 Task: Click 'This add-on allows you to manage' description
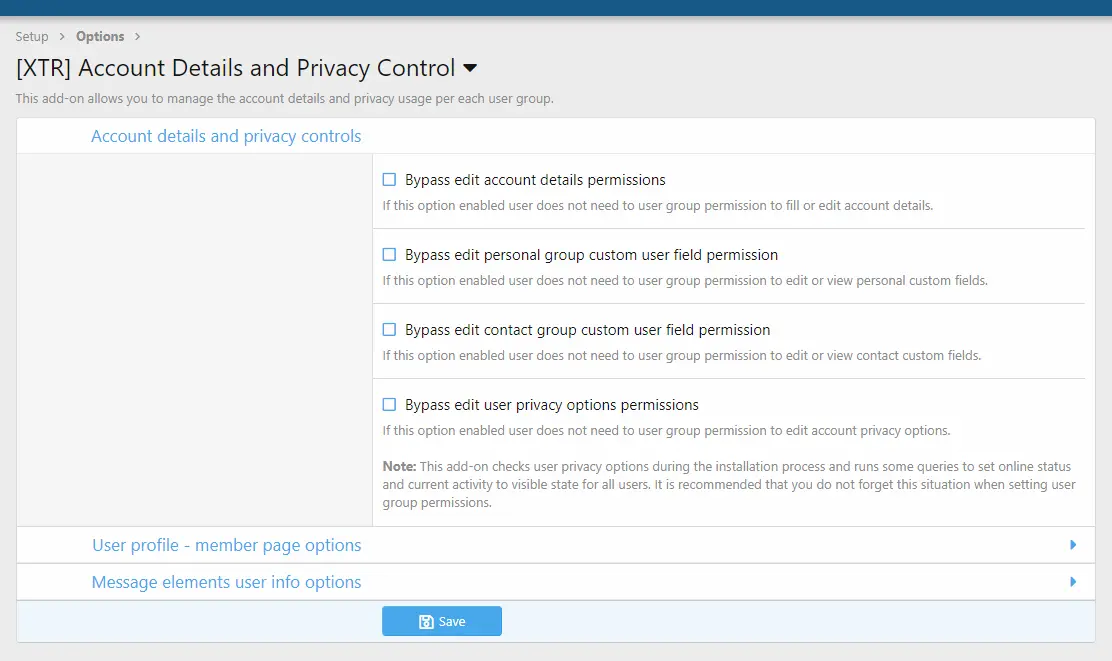[x=284, y=99]
